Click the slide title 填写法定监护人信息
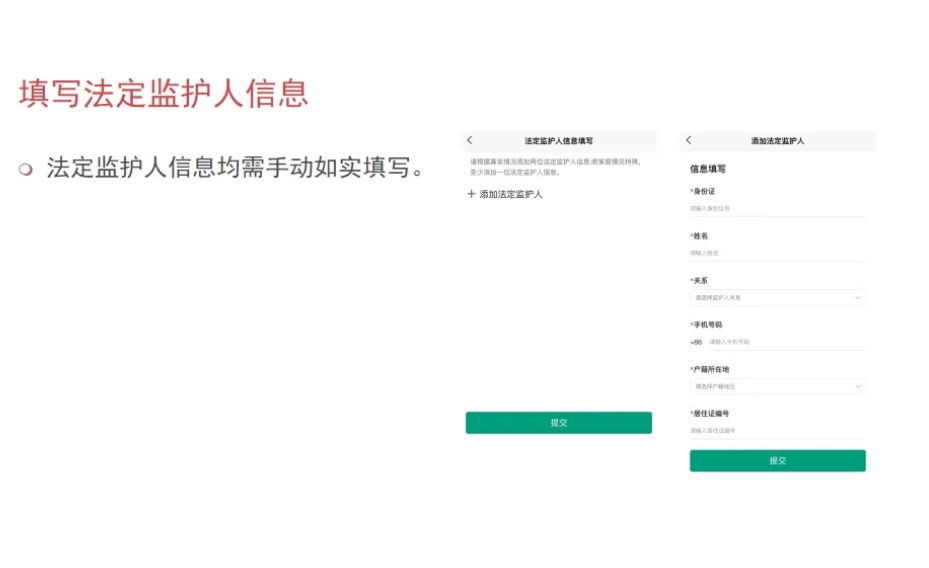929x568 pixels. (164, 93)
